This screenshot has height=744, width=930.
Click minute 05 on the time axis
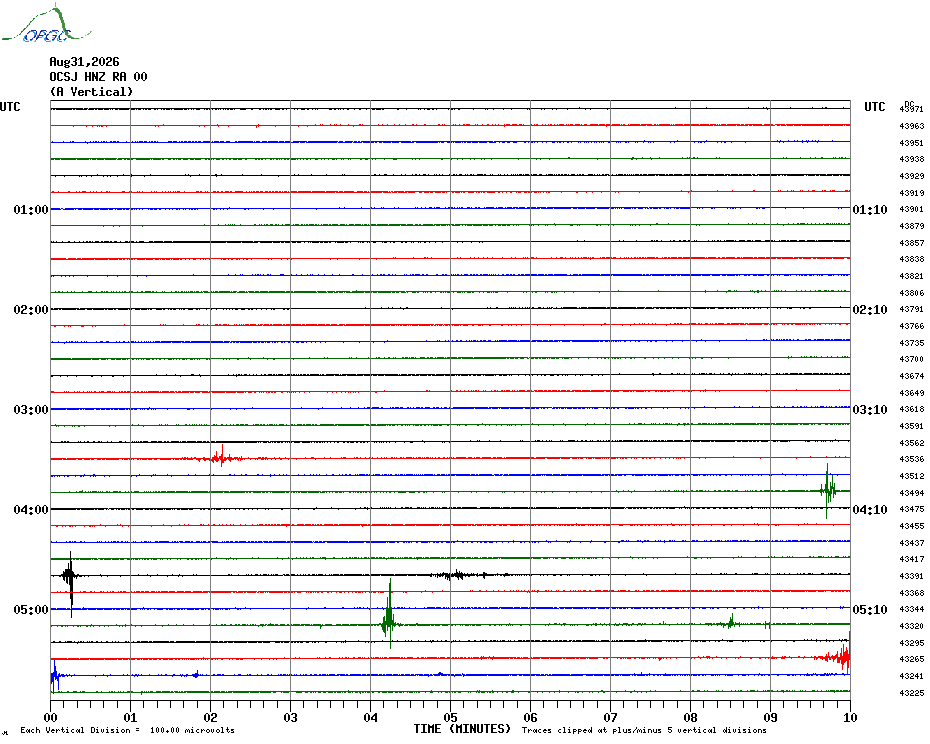click(451, 717)
